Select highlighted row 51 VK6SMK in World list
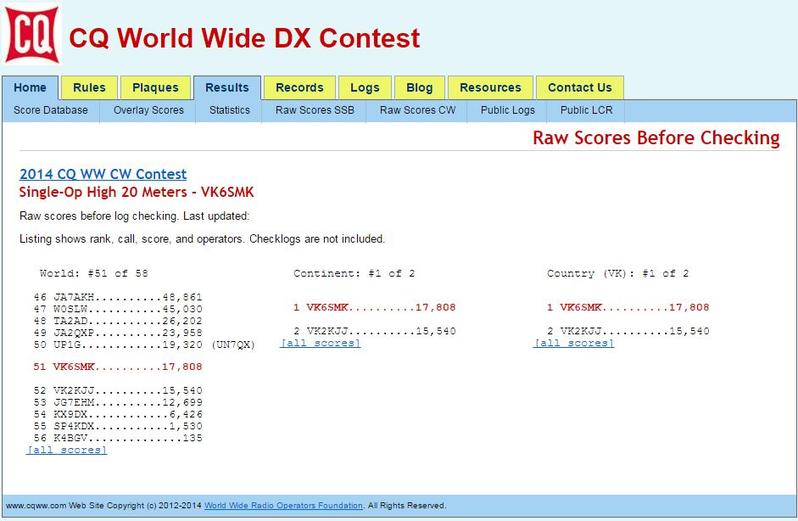 coord(118,367)
